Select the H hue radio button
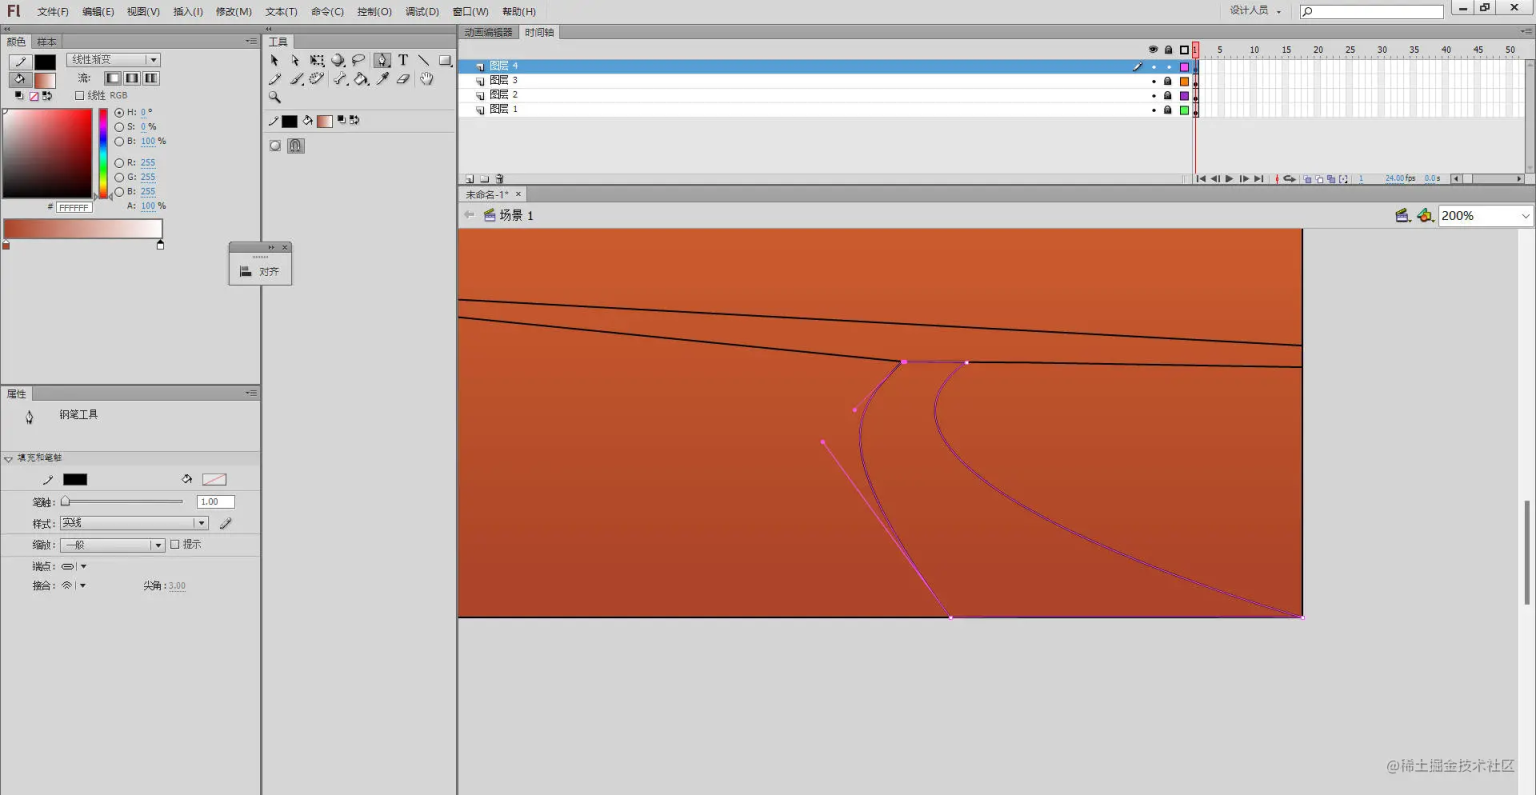 click(x=119, y=113)
